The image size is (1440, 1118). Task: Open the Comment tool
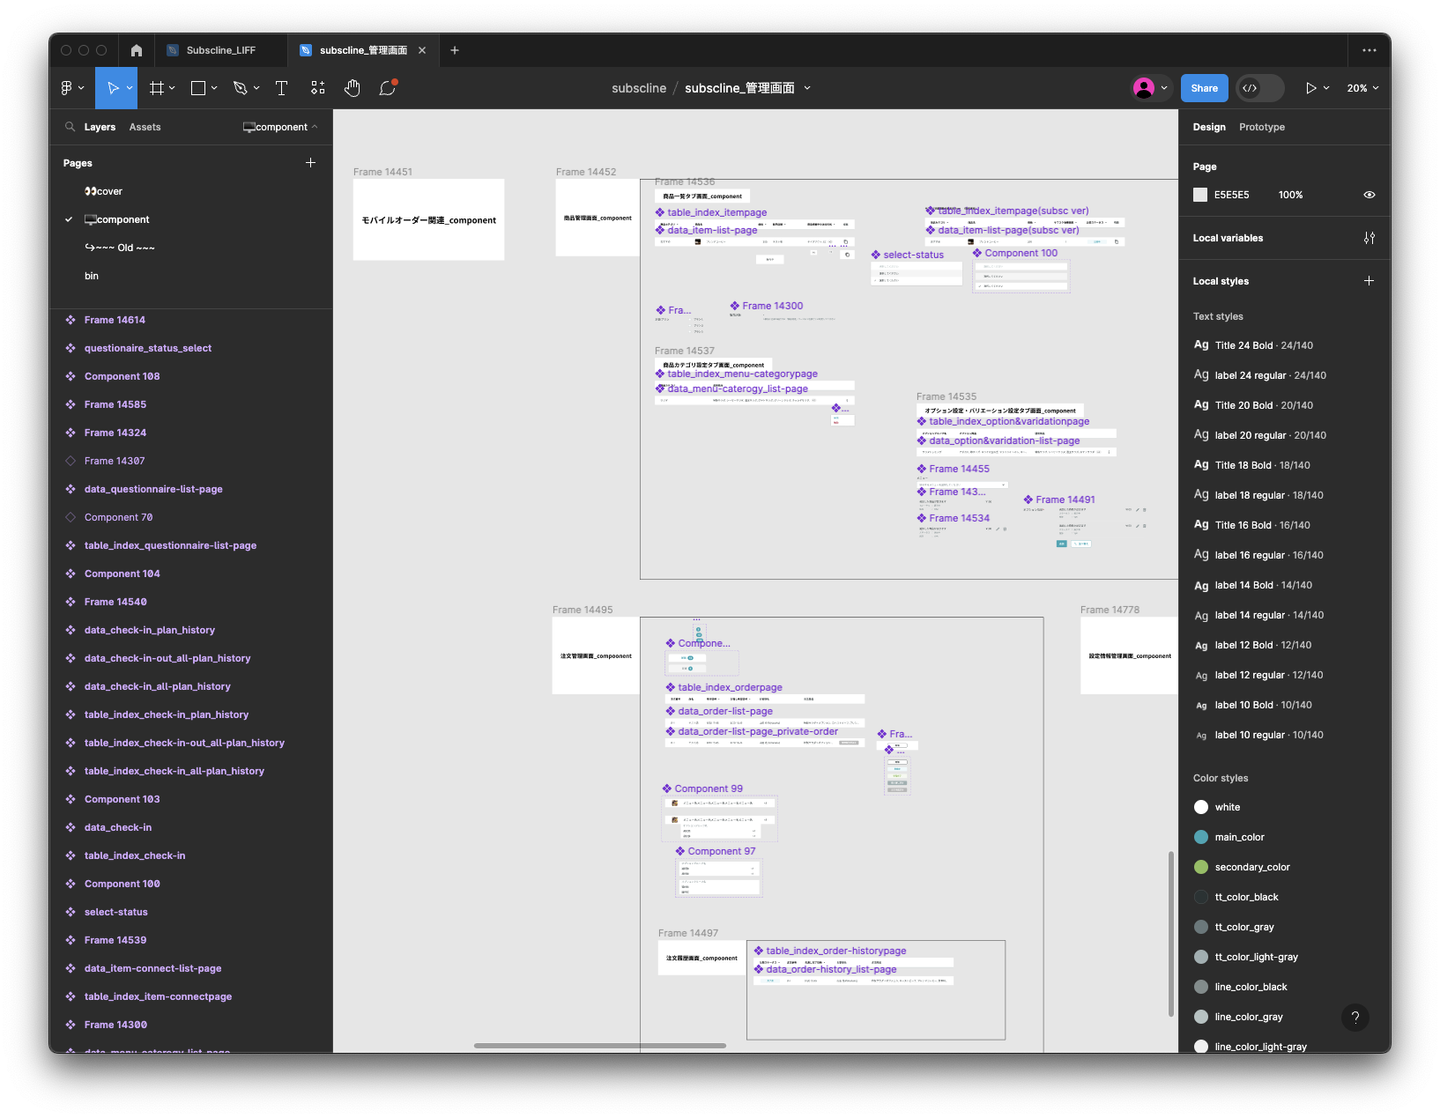(387, 88)
